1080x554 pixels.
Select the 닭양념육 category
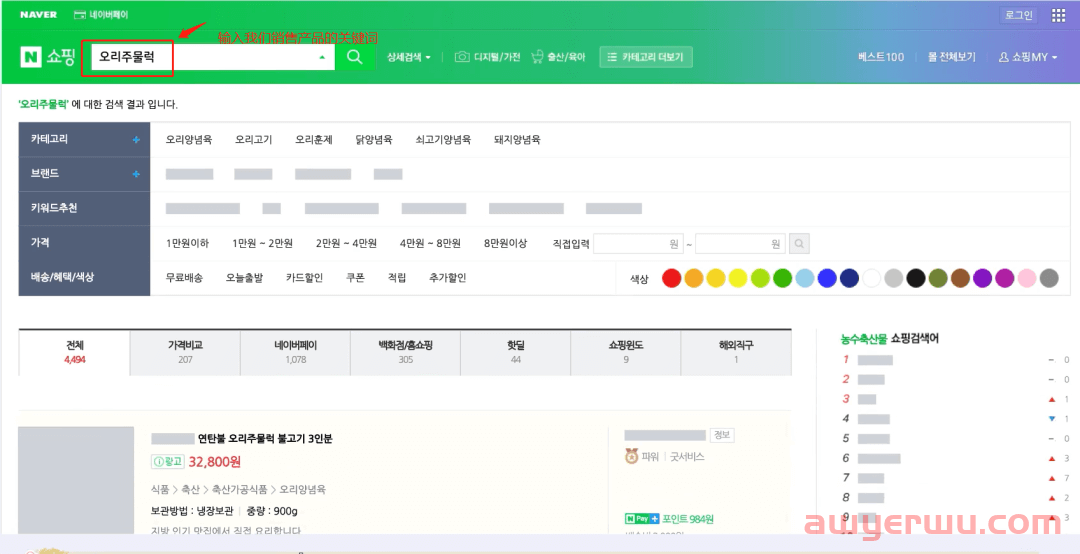point(374,140)
